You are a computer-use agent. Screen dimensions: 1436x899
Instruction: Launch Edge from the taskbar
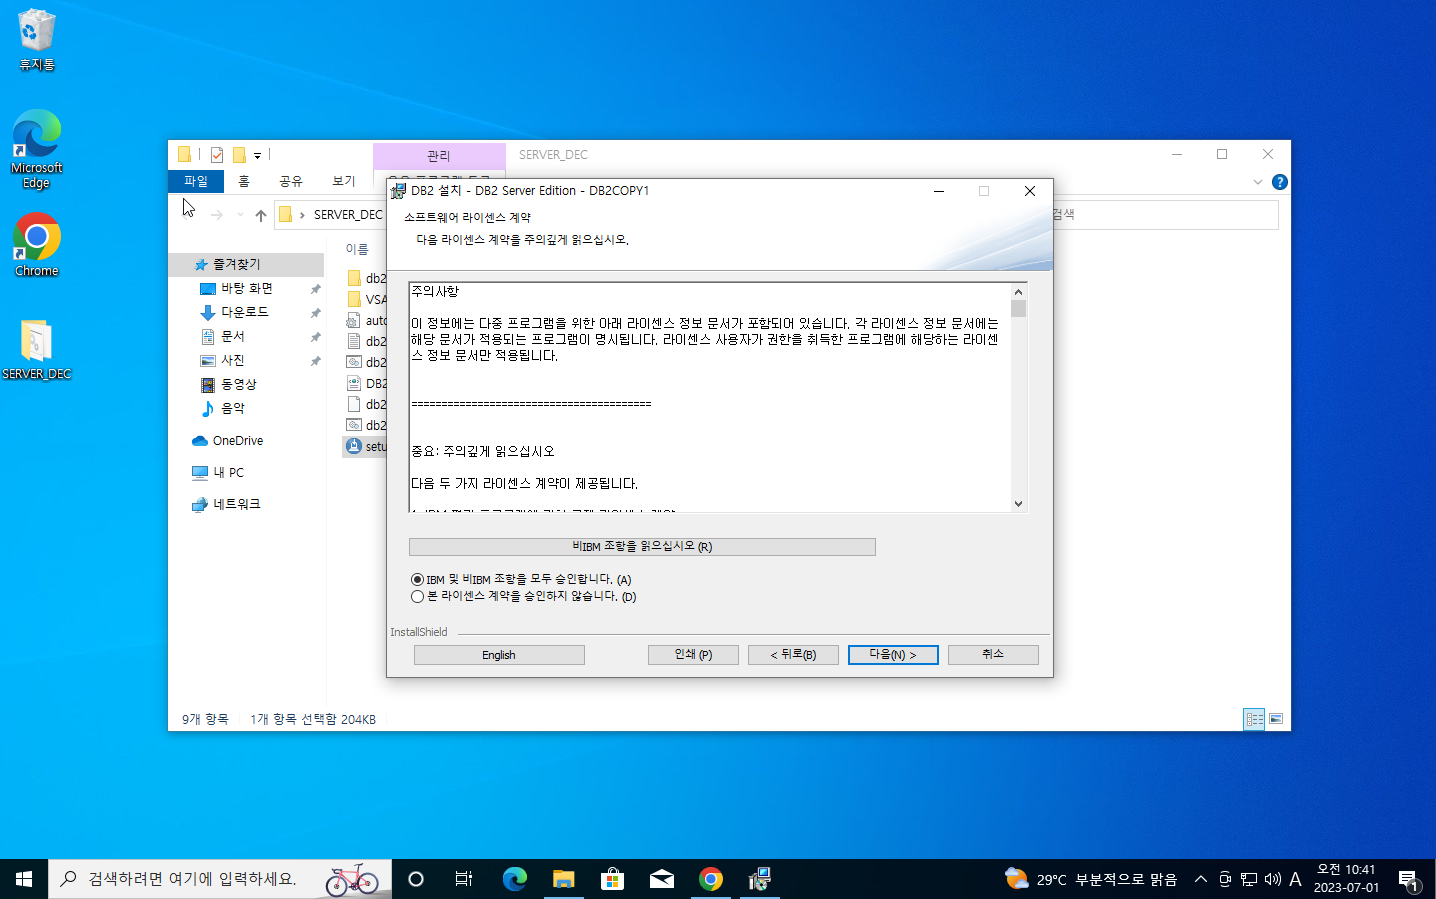pyautogui.click(x=514, y=879)
